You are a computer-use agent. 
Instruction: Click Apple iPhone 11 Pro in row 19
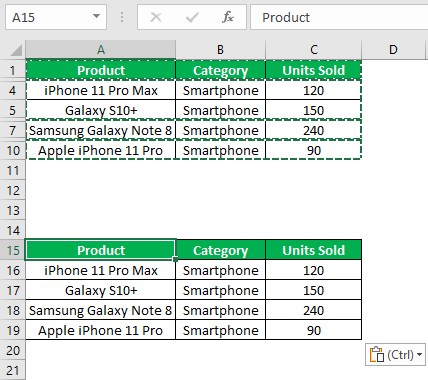pyautogui.click(x=101, y=330)
